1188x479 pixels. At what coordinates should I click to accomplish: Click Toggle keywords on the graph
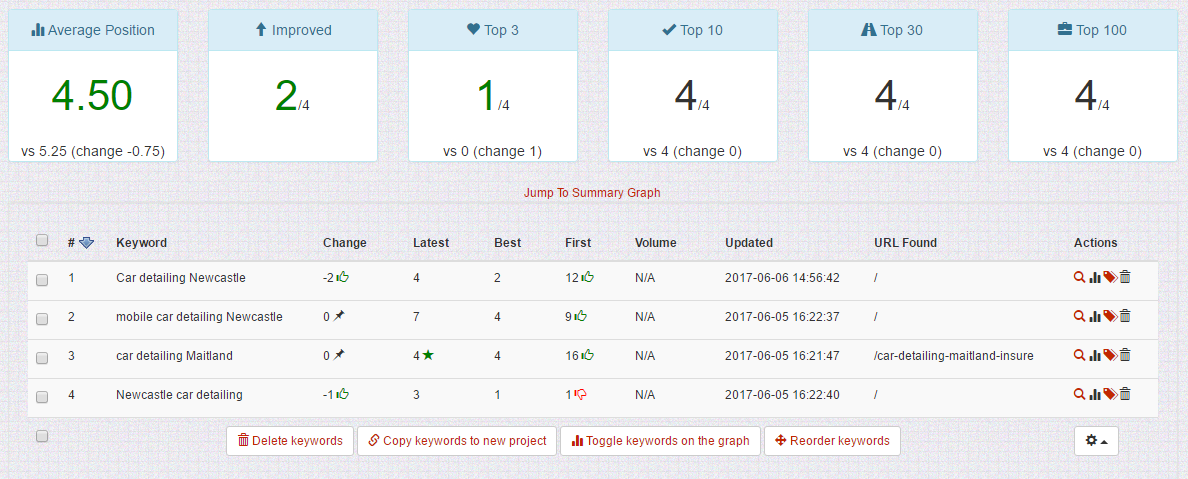coord(660,440)
